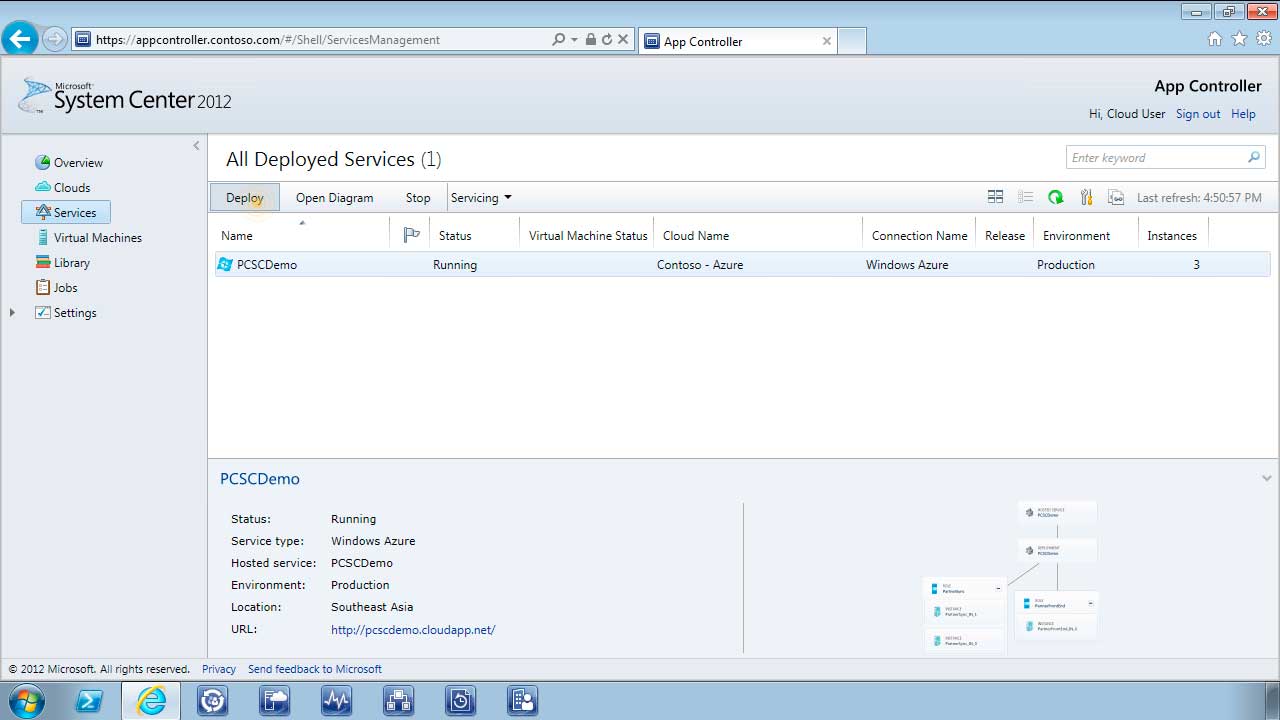This screenshot has width=1280, height=720.
Task: Expand the Settings tree arrow
Action: 12,313
